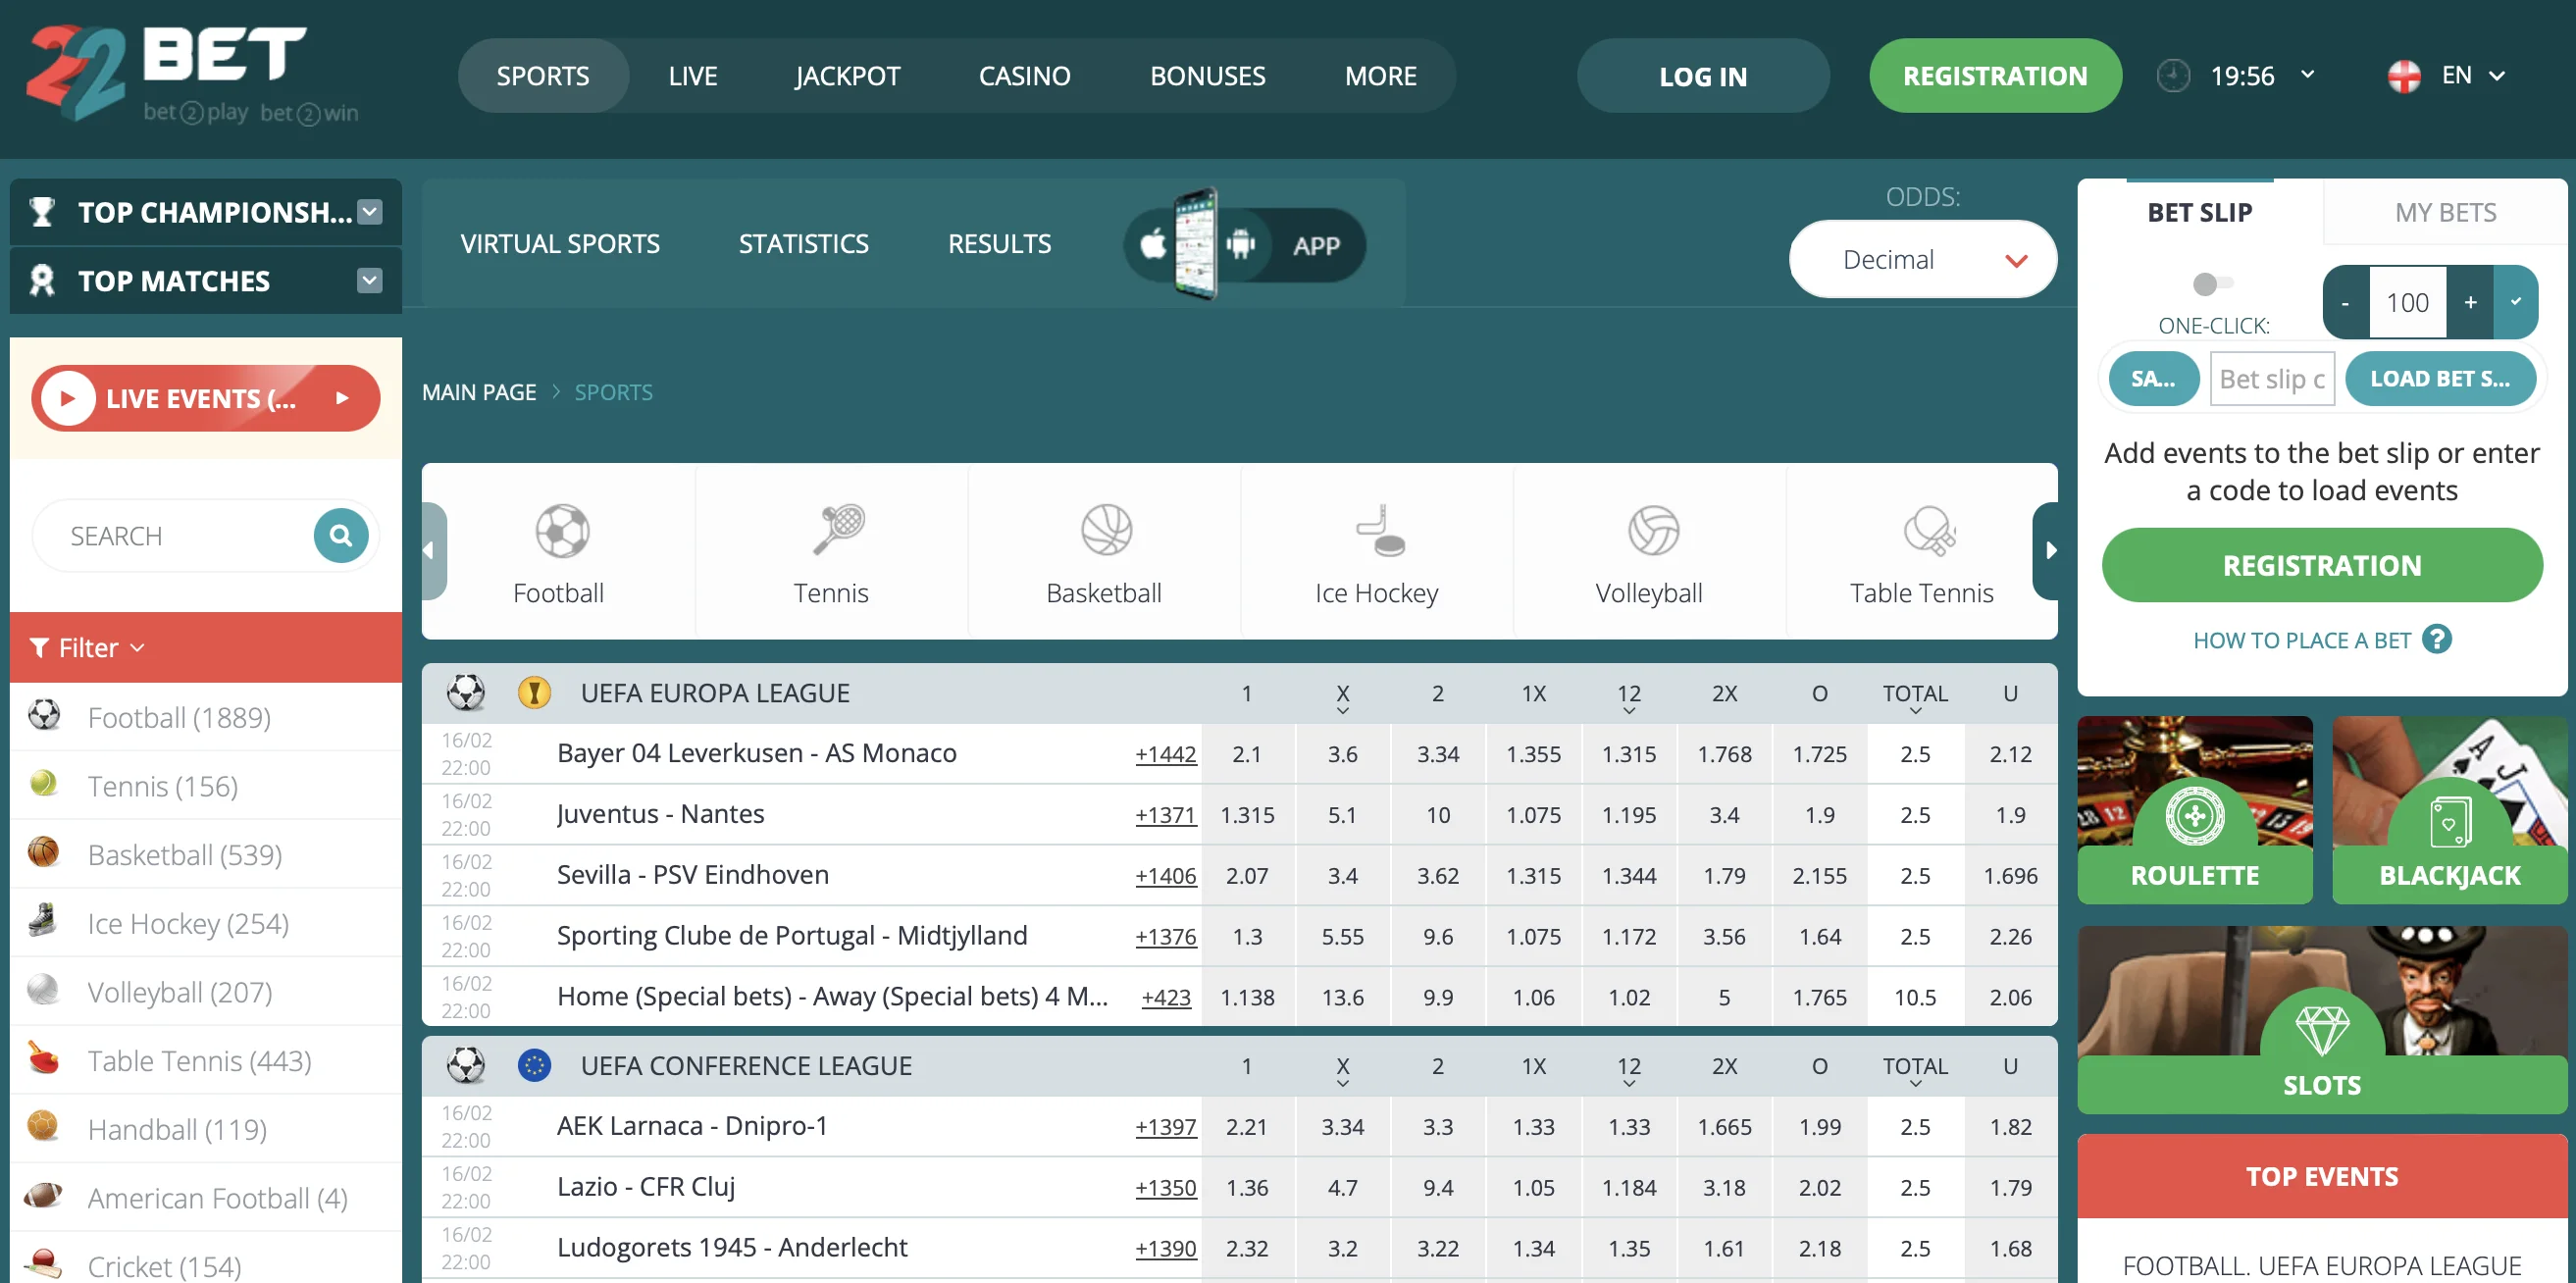
Task: Click the help question mark icon
Action: pos(2437,639)
